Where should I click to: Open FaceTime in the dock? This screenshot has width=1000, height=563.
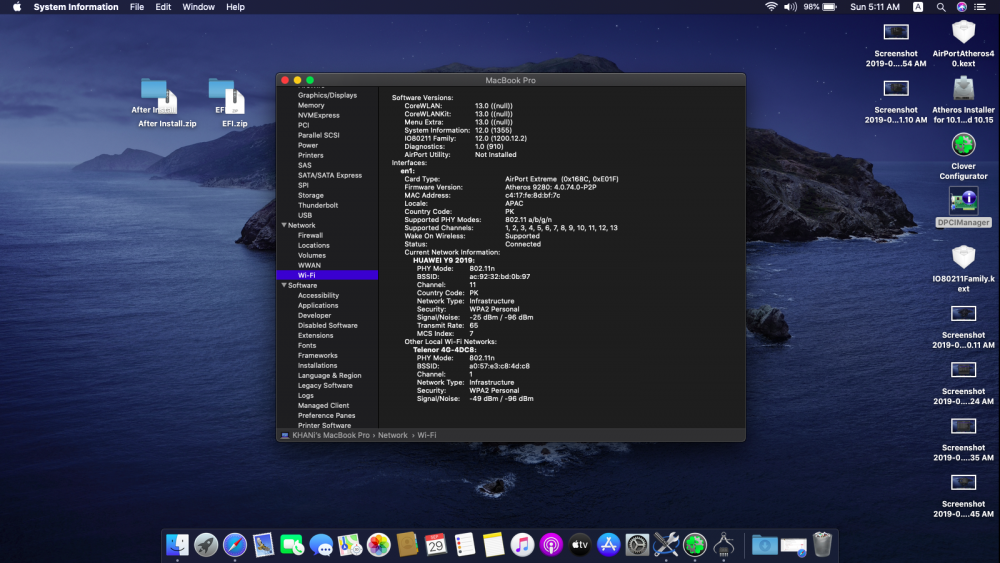(292, 545)
